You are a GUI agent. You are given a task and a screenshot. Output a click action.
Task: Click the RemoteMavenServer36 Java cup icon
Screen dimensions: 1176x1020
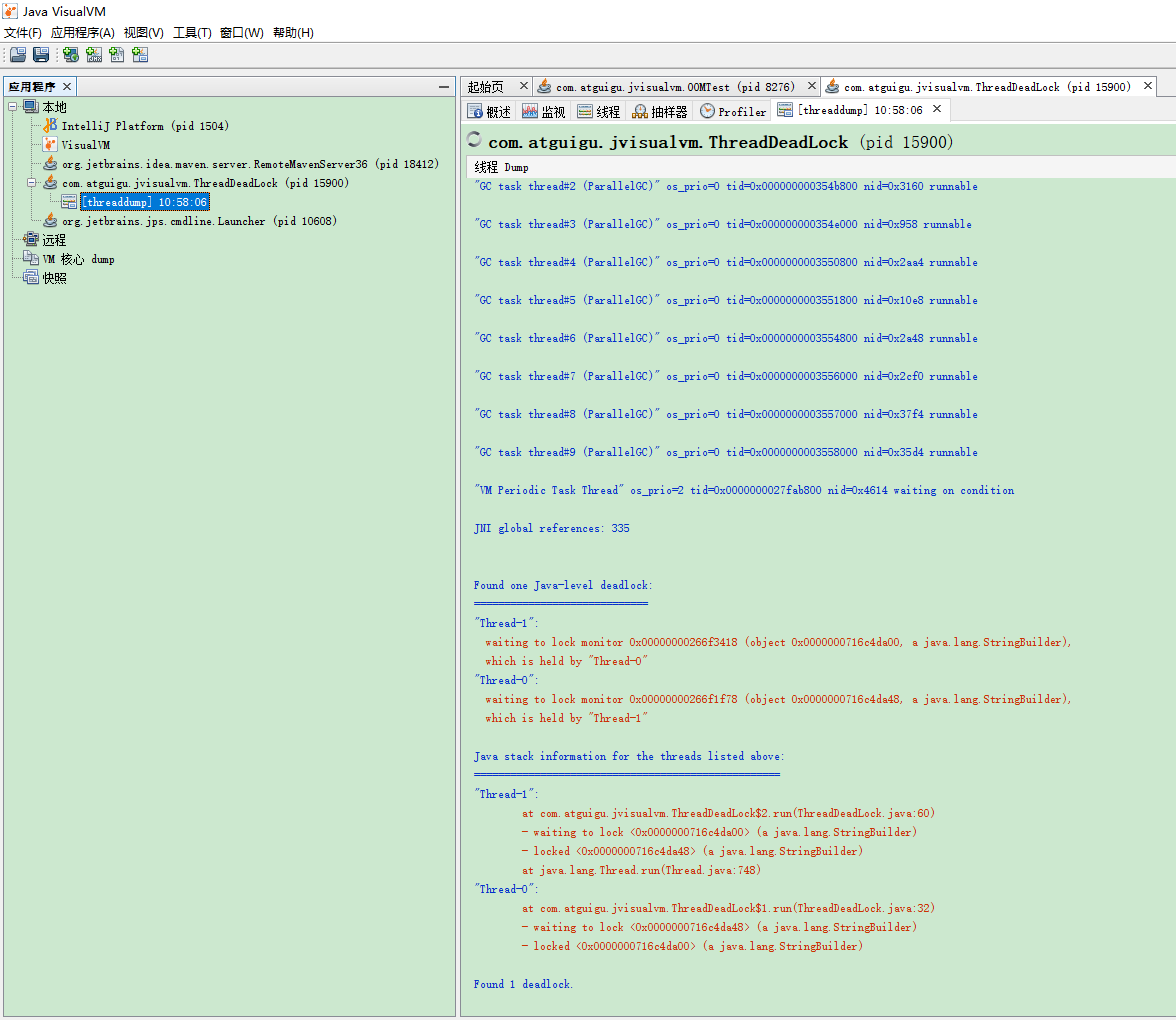click(50, 164)
